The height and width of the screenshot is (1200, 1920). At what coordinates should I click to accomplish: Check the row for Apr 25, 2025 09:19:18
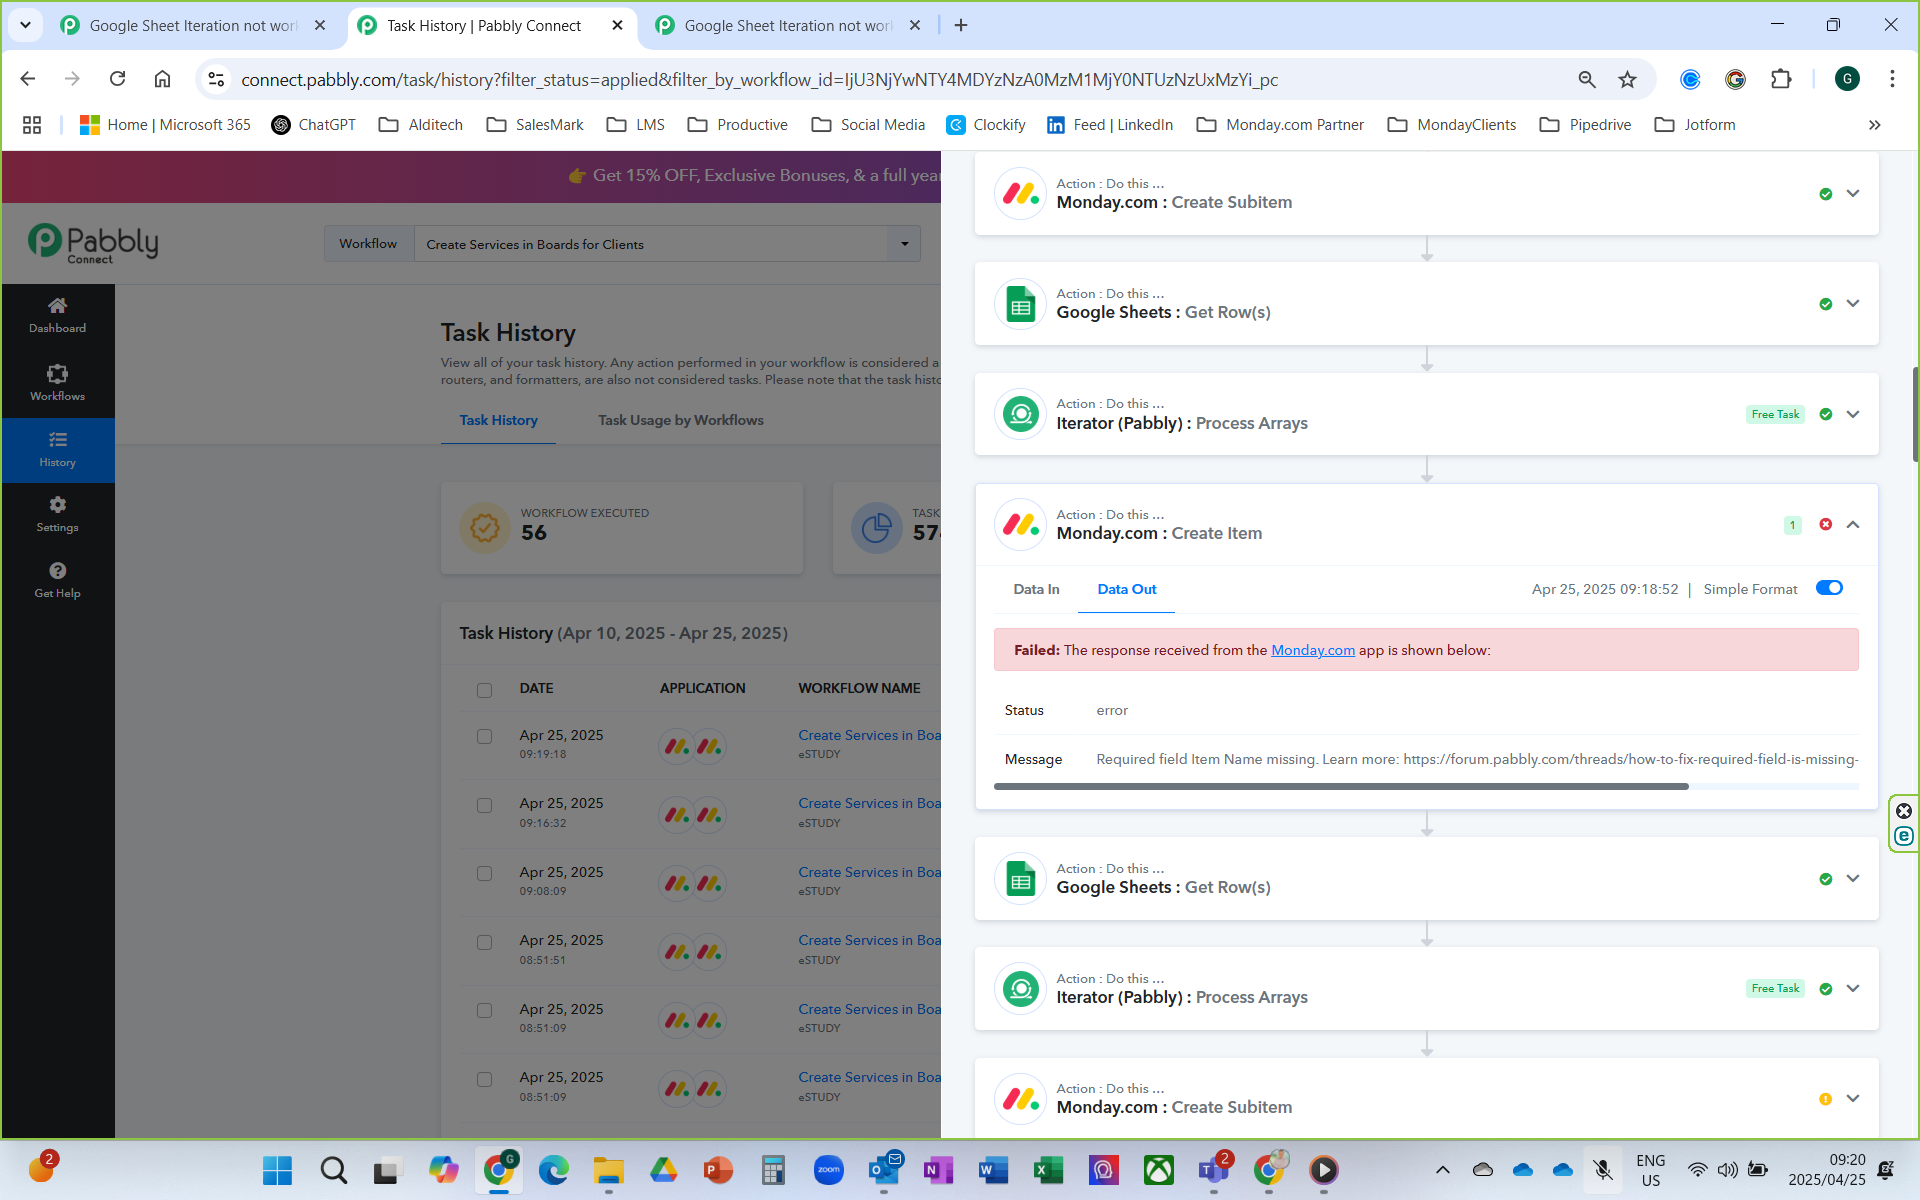pos(484,737)
